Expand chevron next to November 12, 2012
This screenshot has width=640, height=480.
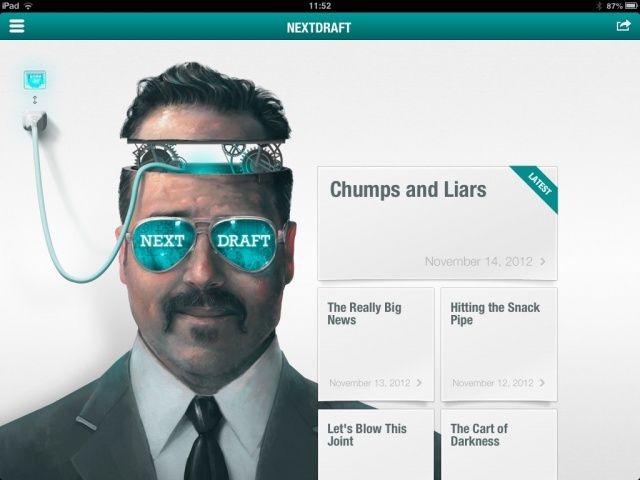pos(542,383)
